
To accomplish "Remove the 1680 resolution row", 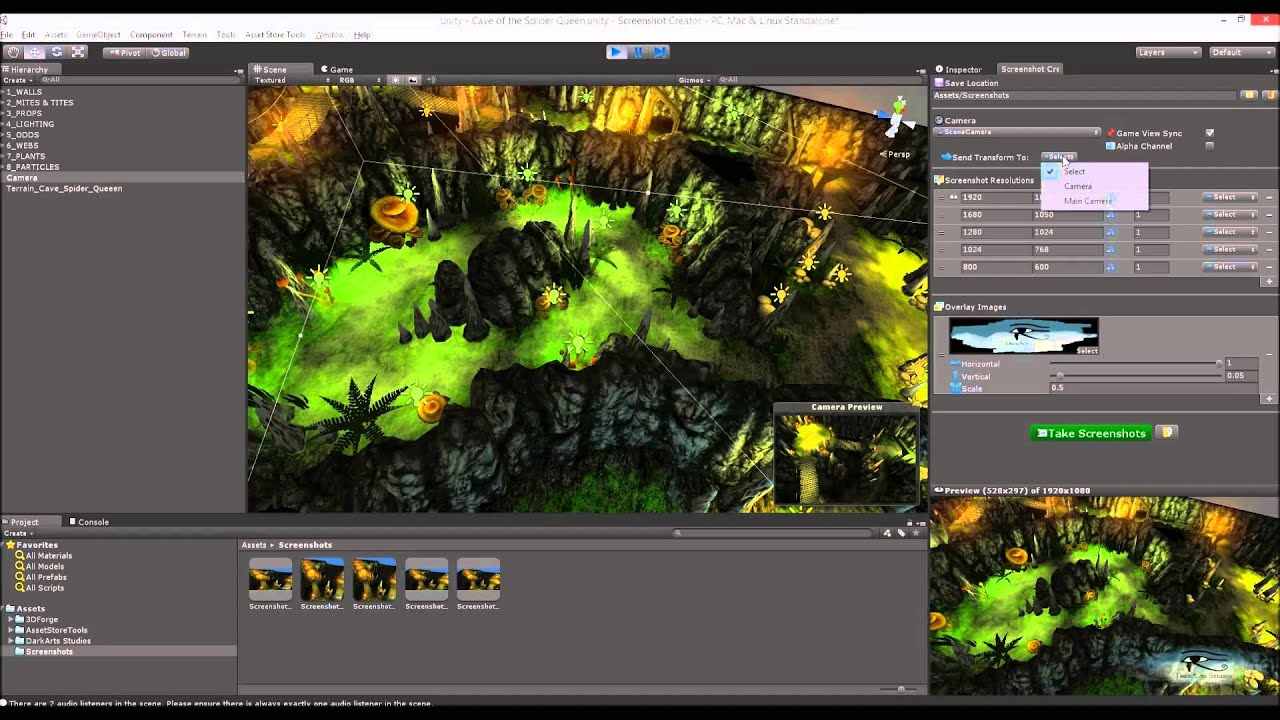I will [1269, 215].
